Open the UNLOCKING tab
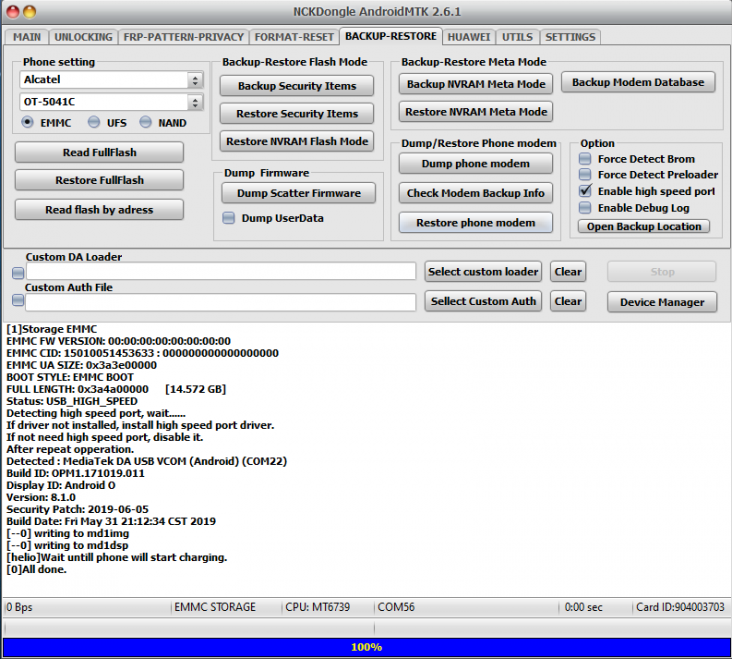The width and height of the screenshot is (732, 659). pos(84,37)
